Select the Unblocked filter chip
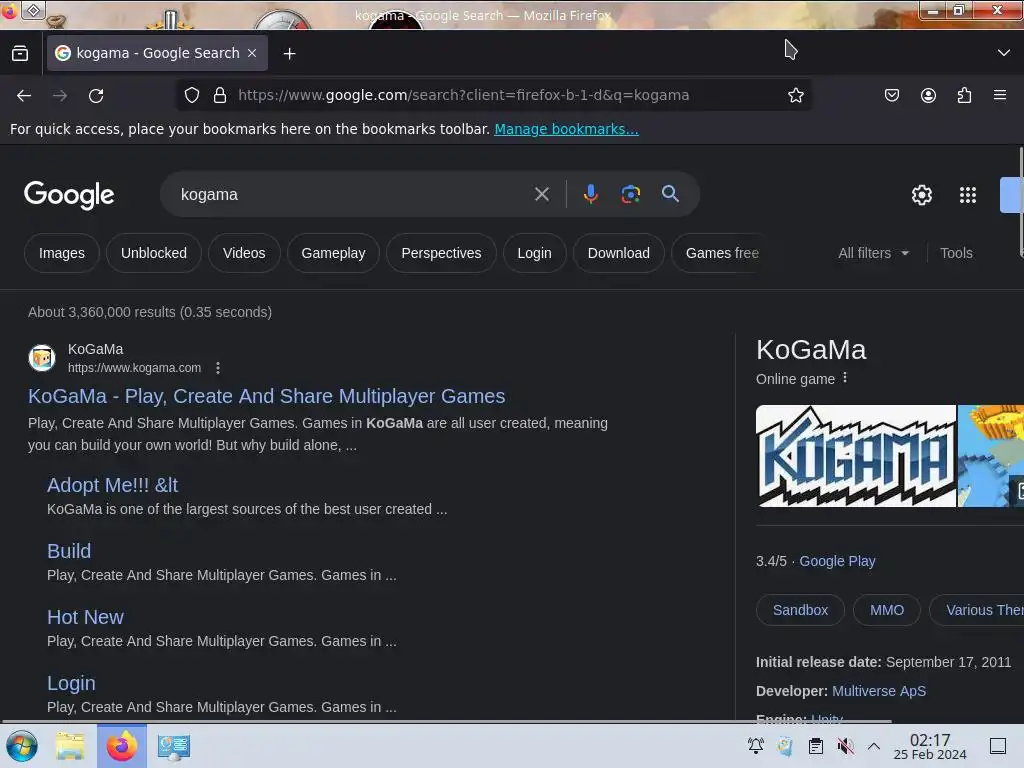 (x=153, y=253)
